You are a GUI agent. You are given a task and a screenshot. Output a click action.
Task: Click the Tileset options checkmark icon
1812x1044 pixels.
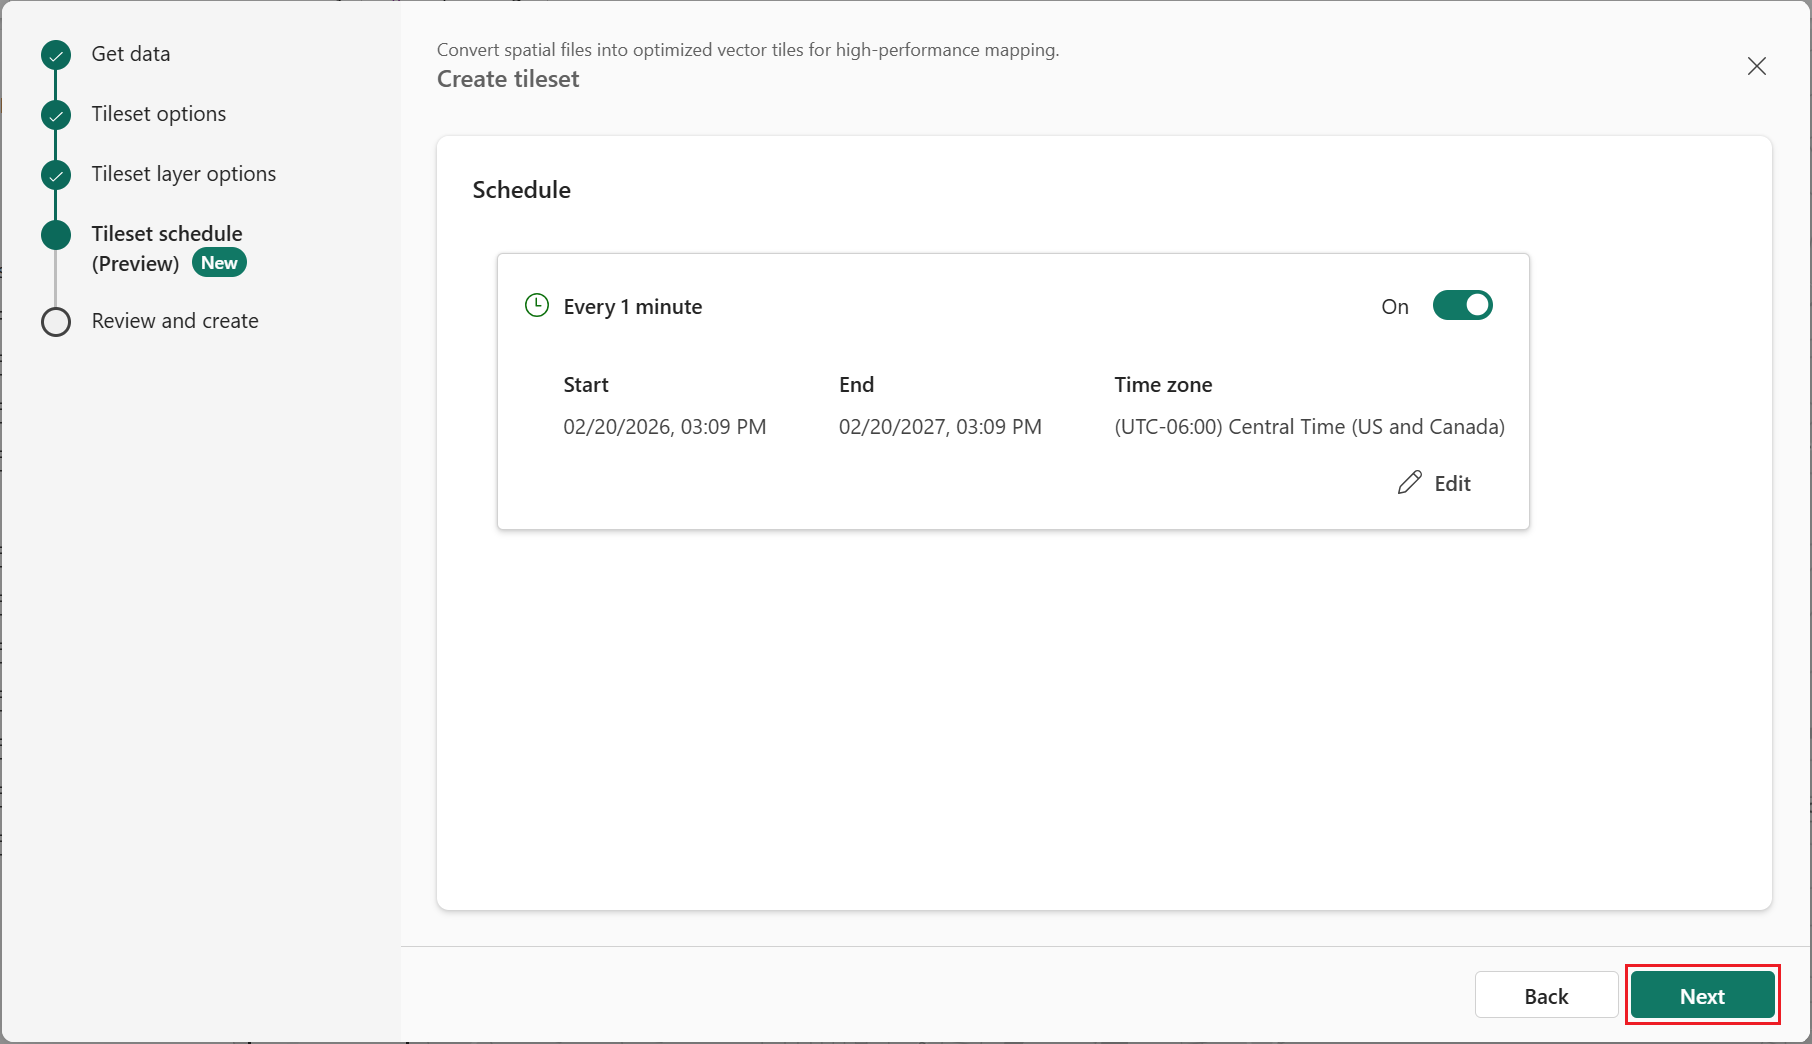(x=56, y=115)
